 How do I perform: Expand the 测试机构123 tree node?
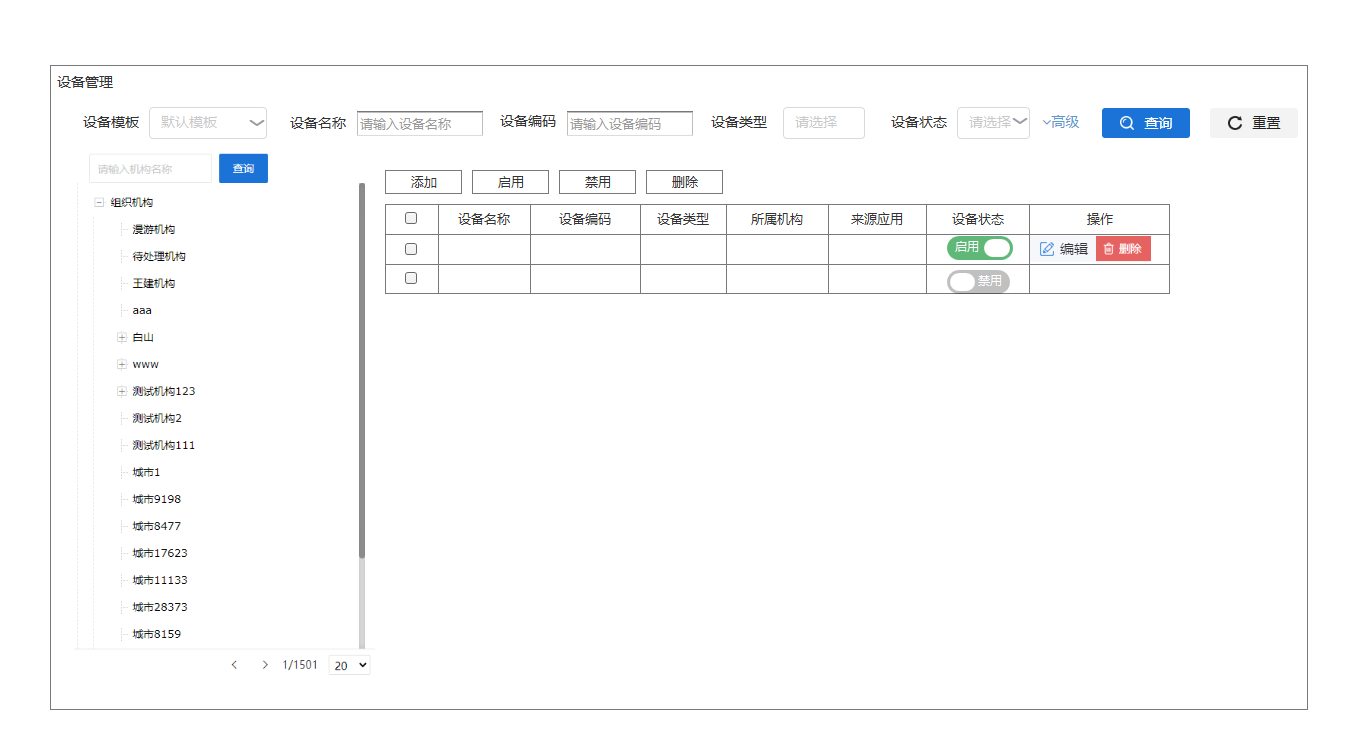(x=122, y=391)
